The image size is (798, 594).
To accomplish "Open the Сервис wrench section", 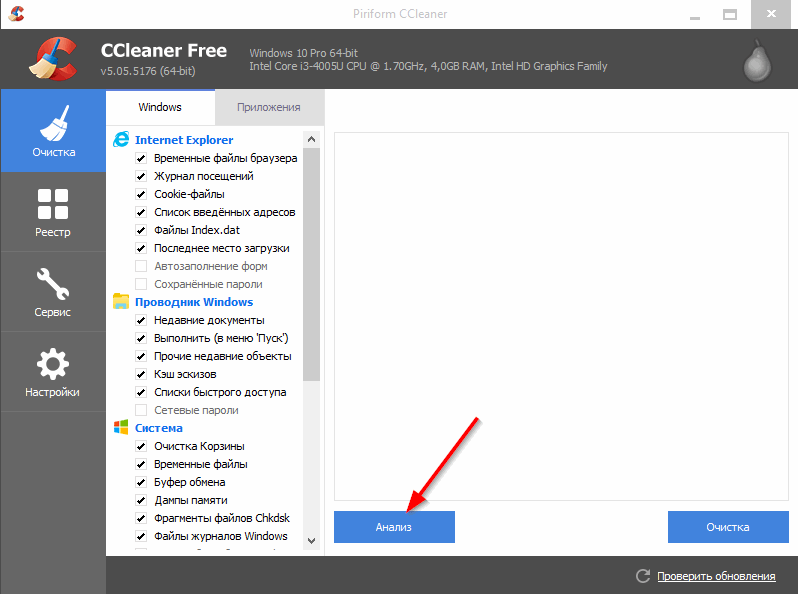I will (x=53, y=291).
